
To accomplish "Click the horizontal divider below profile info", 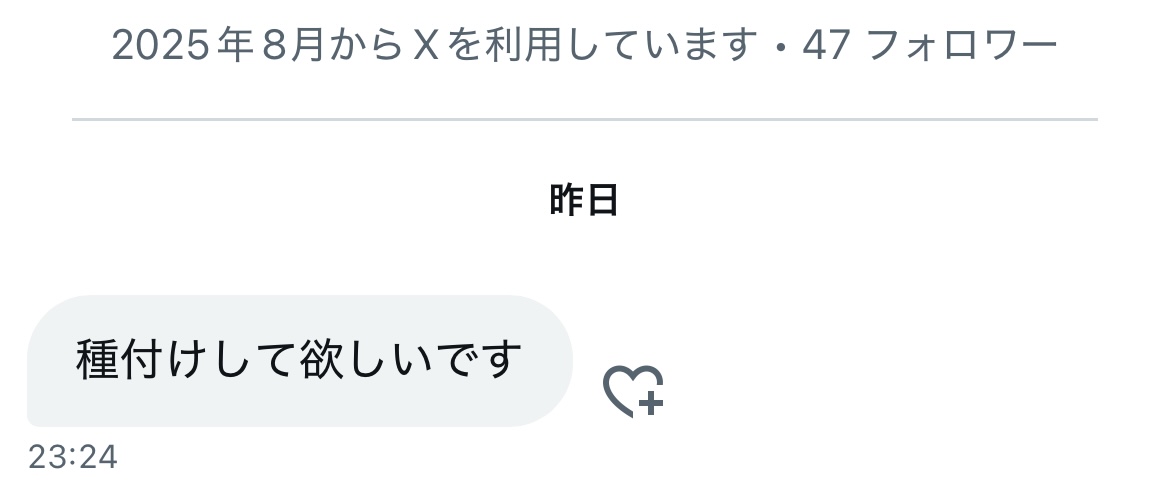I will coord(585,119).
